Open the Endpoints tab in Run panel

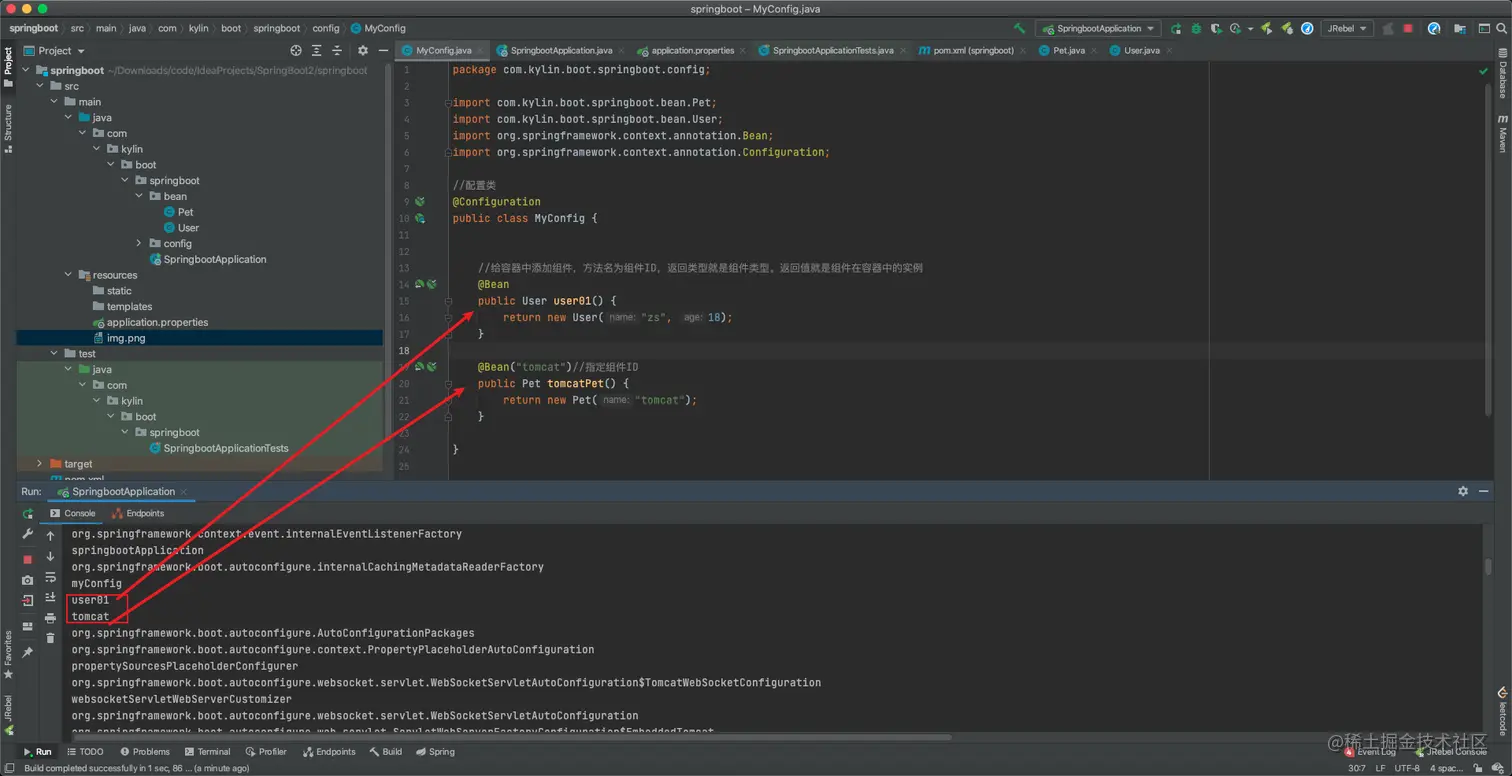pos(138,514)
